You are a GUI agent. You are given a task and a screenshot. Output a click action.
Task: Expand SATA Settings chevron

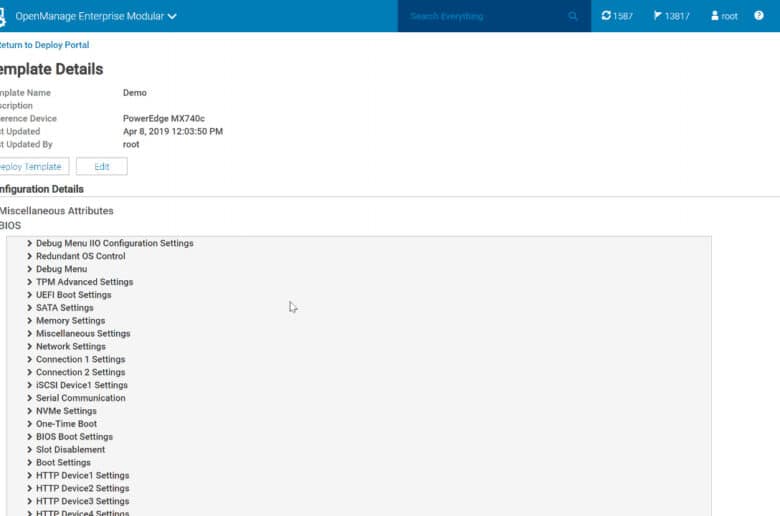[x=29, y=308]
